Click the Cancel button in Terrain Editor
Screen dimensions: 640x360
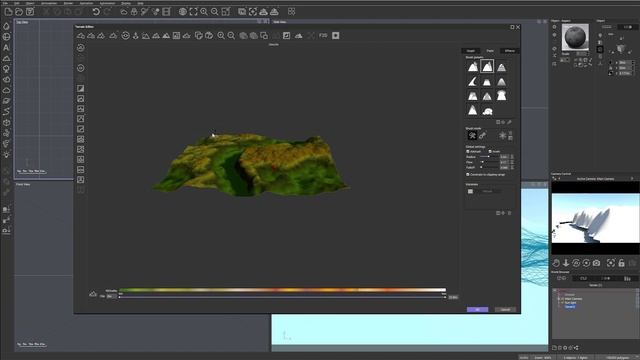(x=505, y=309)
